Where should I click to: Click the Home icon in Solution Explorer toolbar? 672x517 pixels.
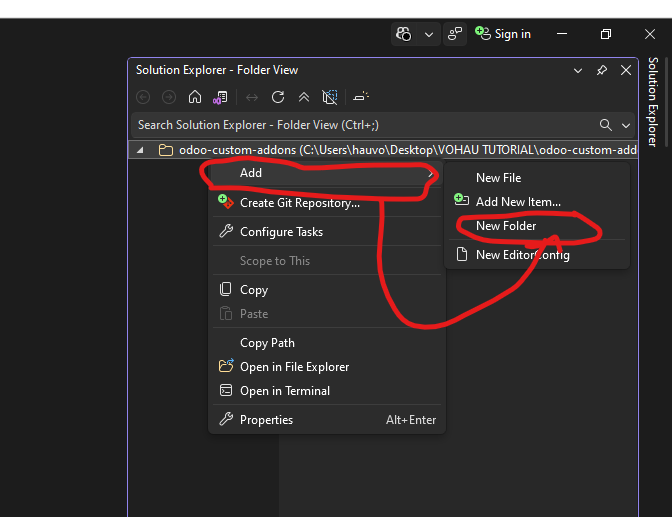(x=195, y=97)
